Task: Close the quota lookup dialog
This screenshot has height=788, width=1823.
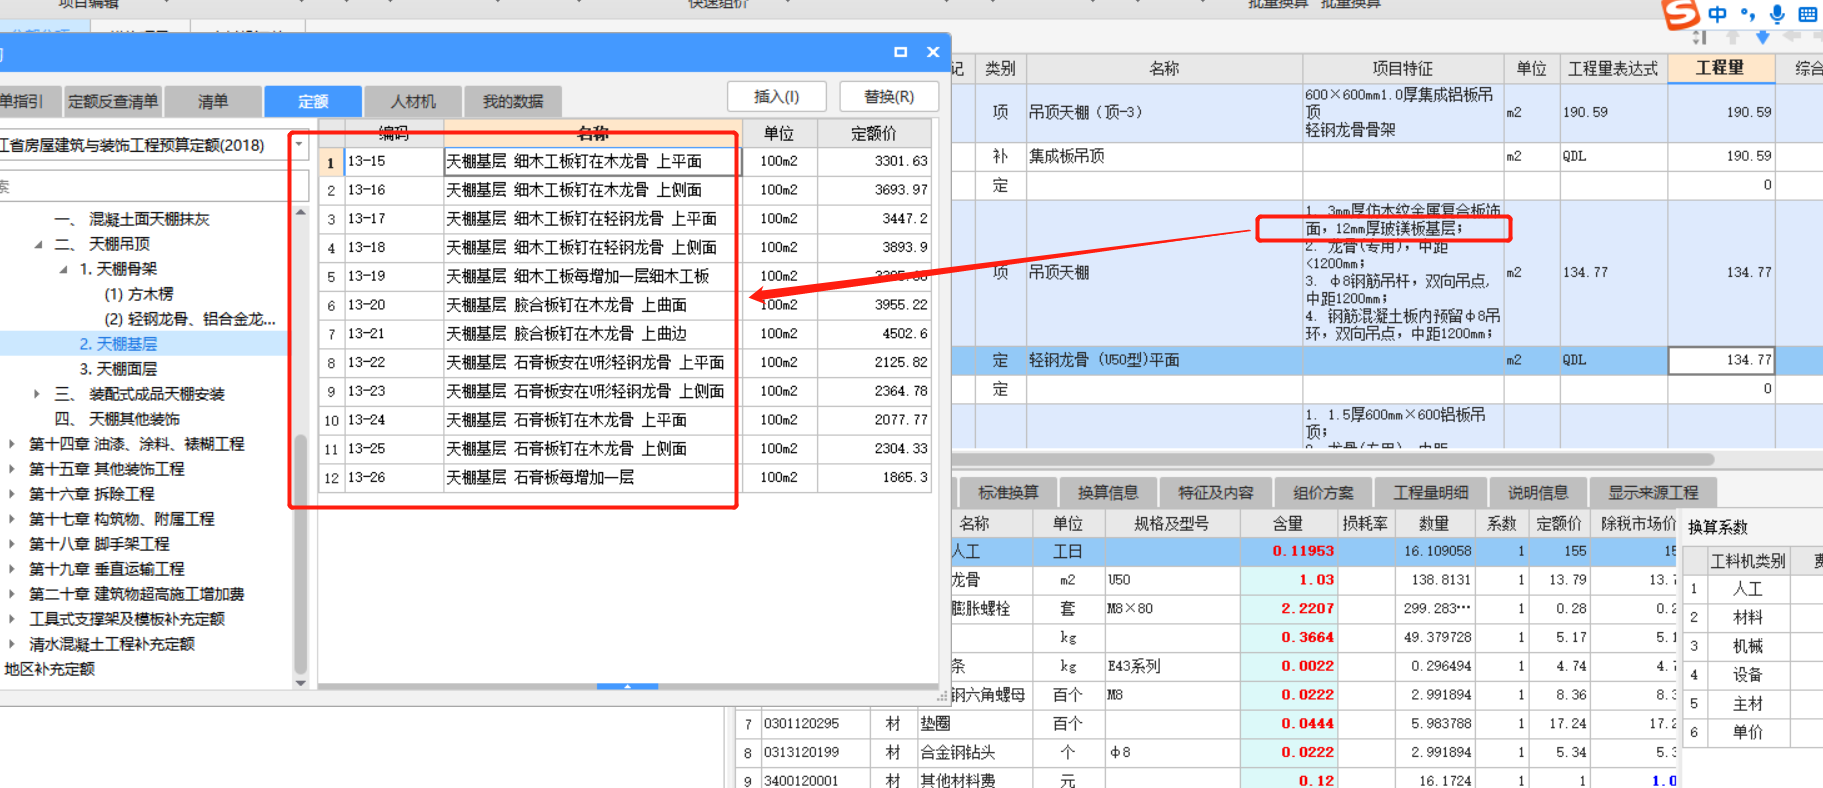Action: (933, 52)
